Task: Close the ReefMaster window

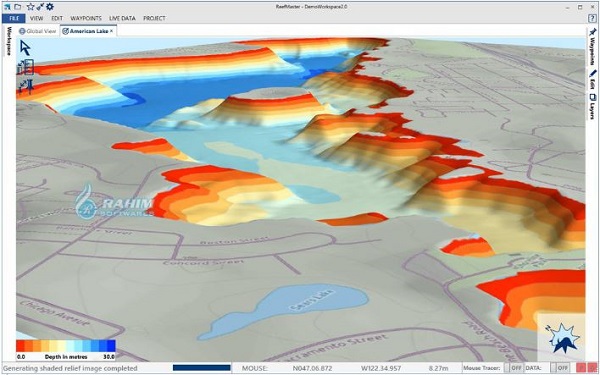Action: [x=592, y=7]
